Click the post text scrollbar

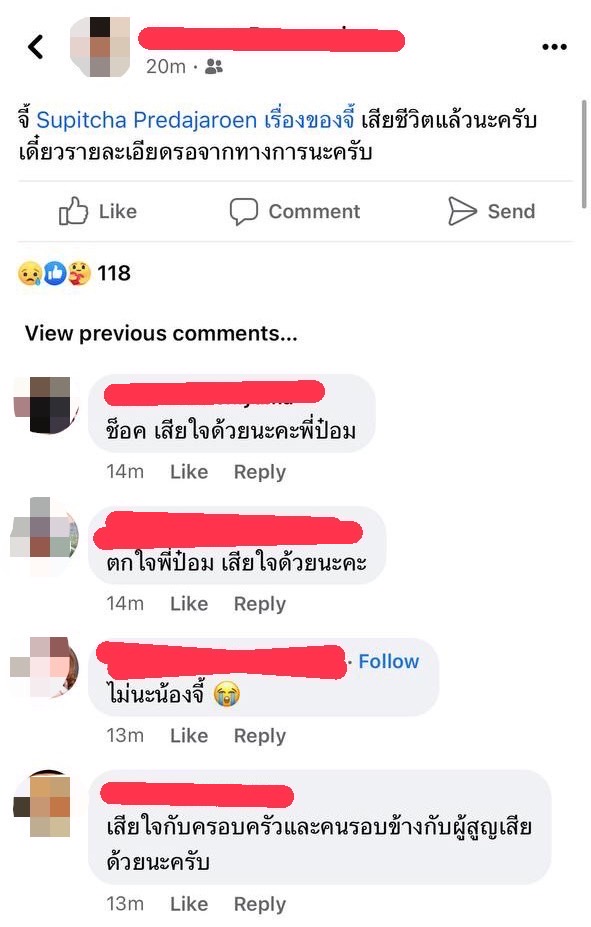584,154
